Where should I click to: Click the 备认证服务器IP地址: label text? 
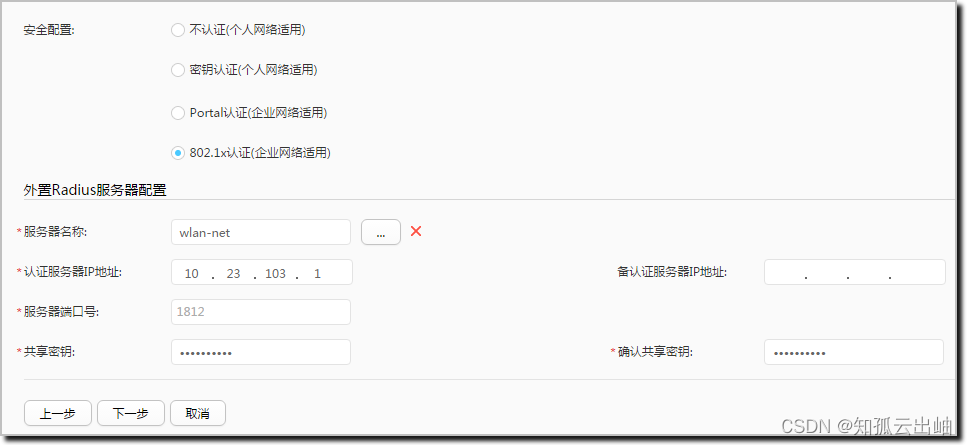pyautogui.click(x=672, y=272)
